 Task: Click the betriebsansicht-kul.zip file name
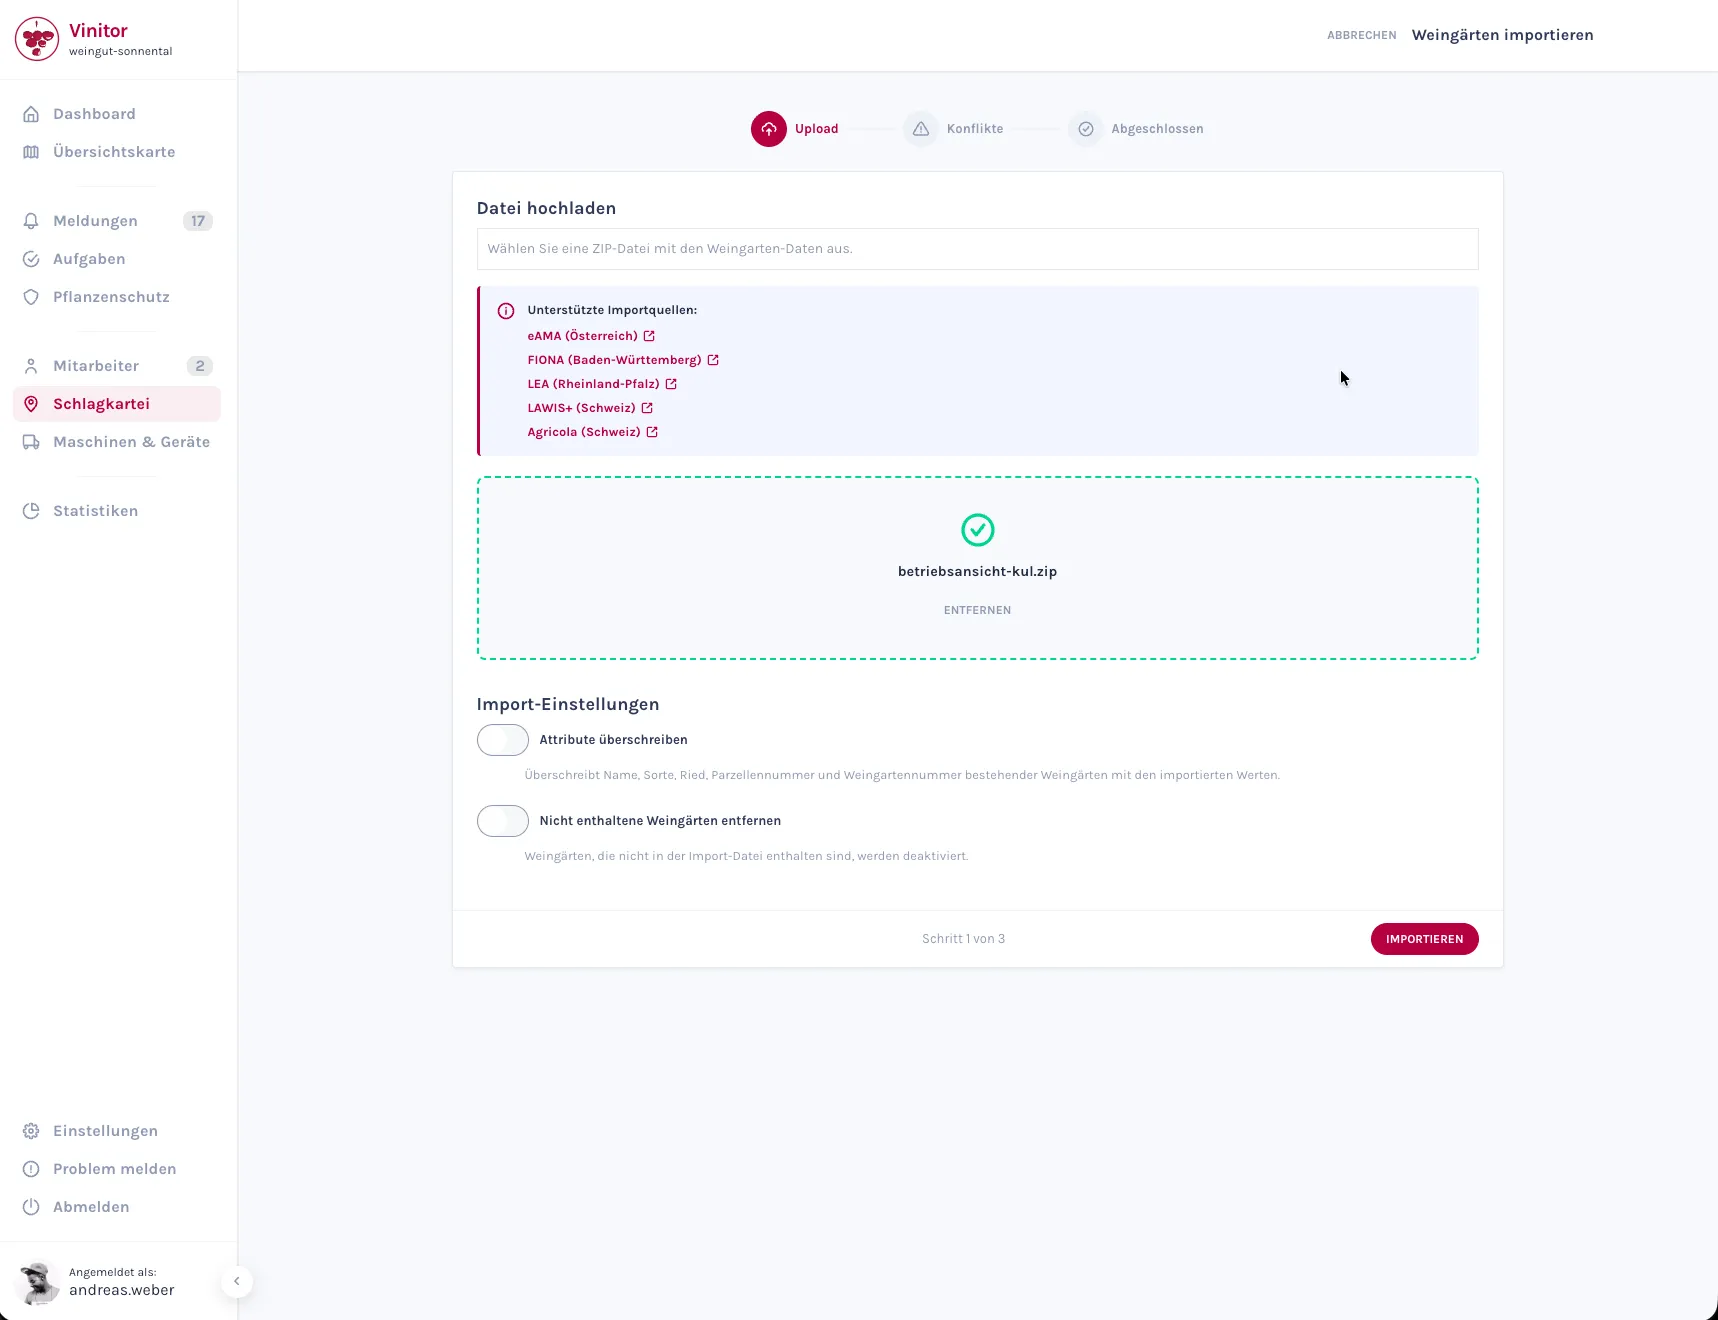(977, 572)
